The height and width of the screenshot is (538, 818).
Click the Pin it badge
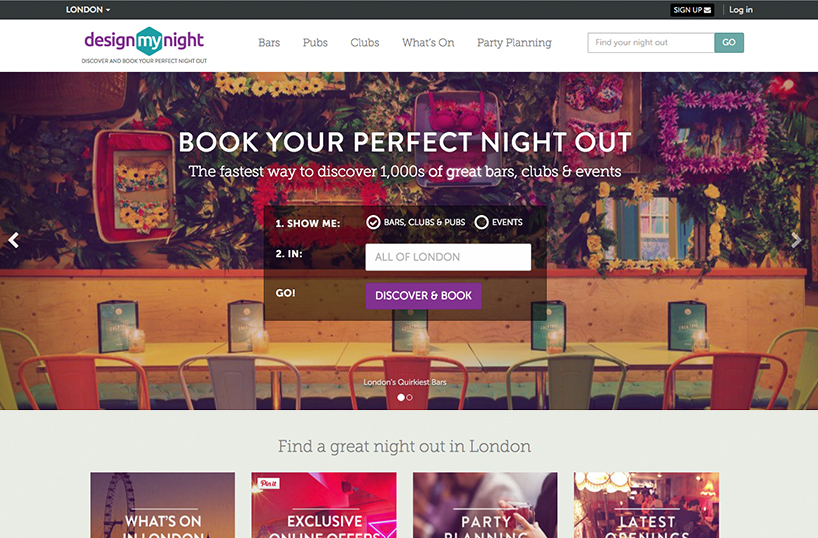coord(269,483)
